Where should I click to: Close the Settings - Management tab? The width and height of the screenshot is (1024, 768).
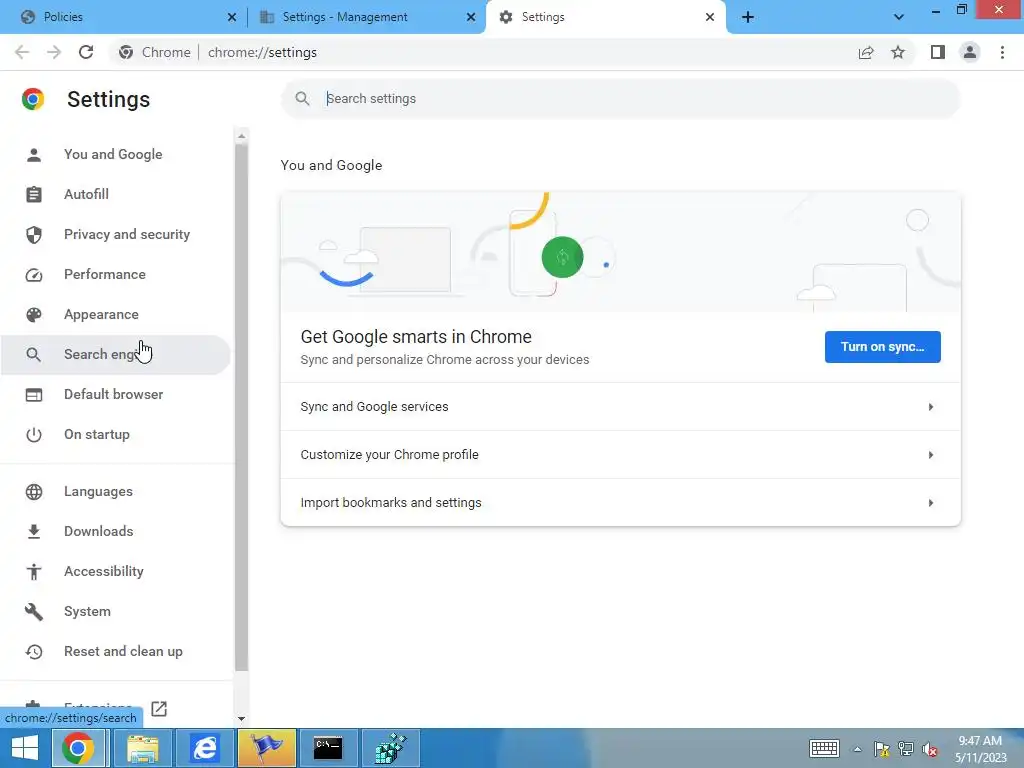tap(471, 18)
